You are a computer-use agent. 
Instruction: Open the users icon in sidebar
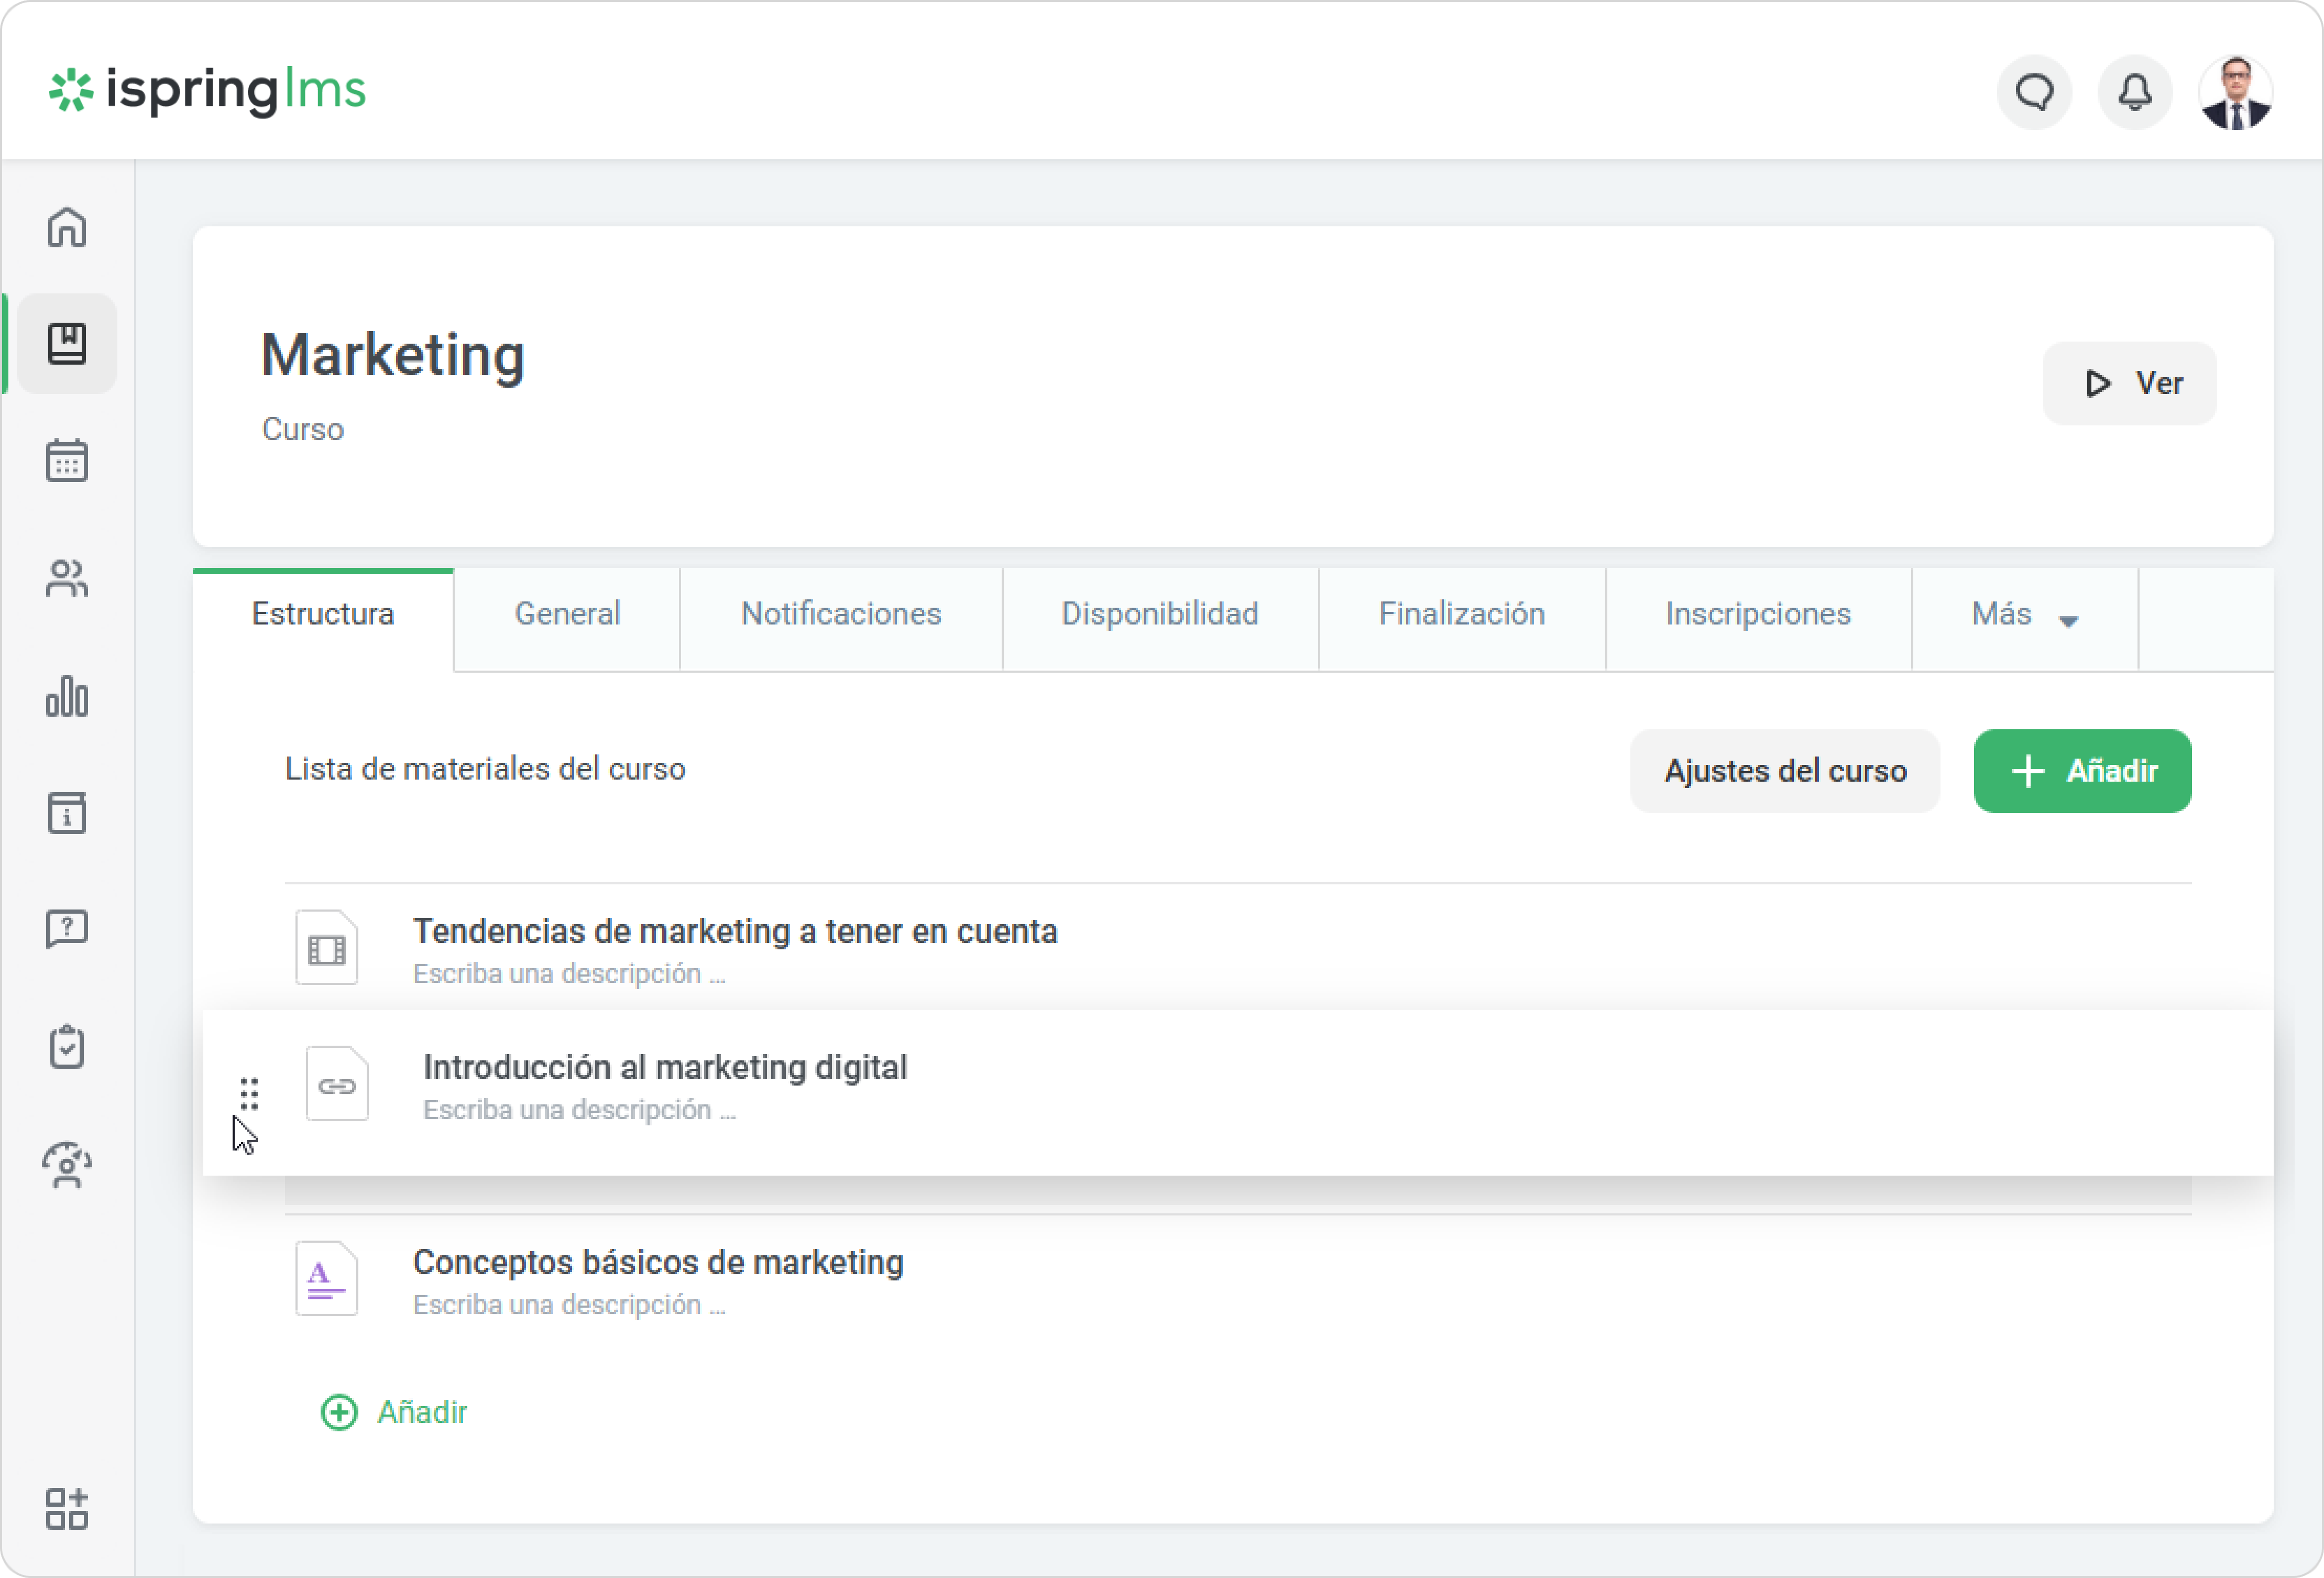(67, 578)
